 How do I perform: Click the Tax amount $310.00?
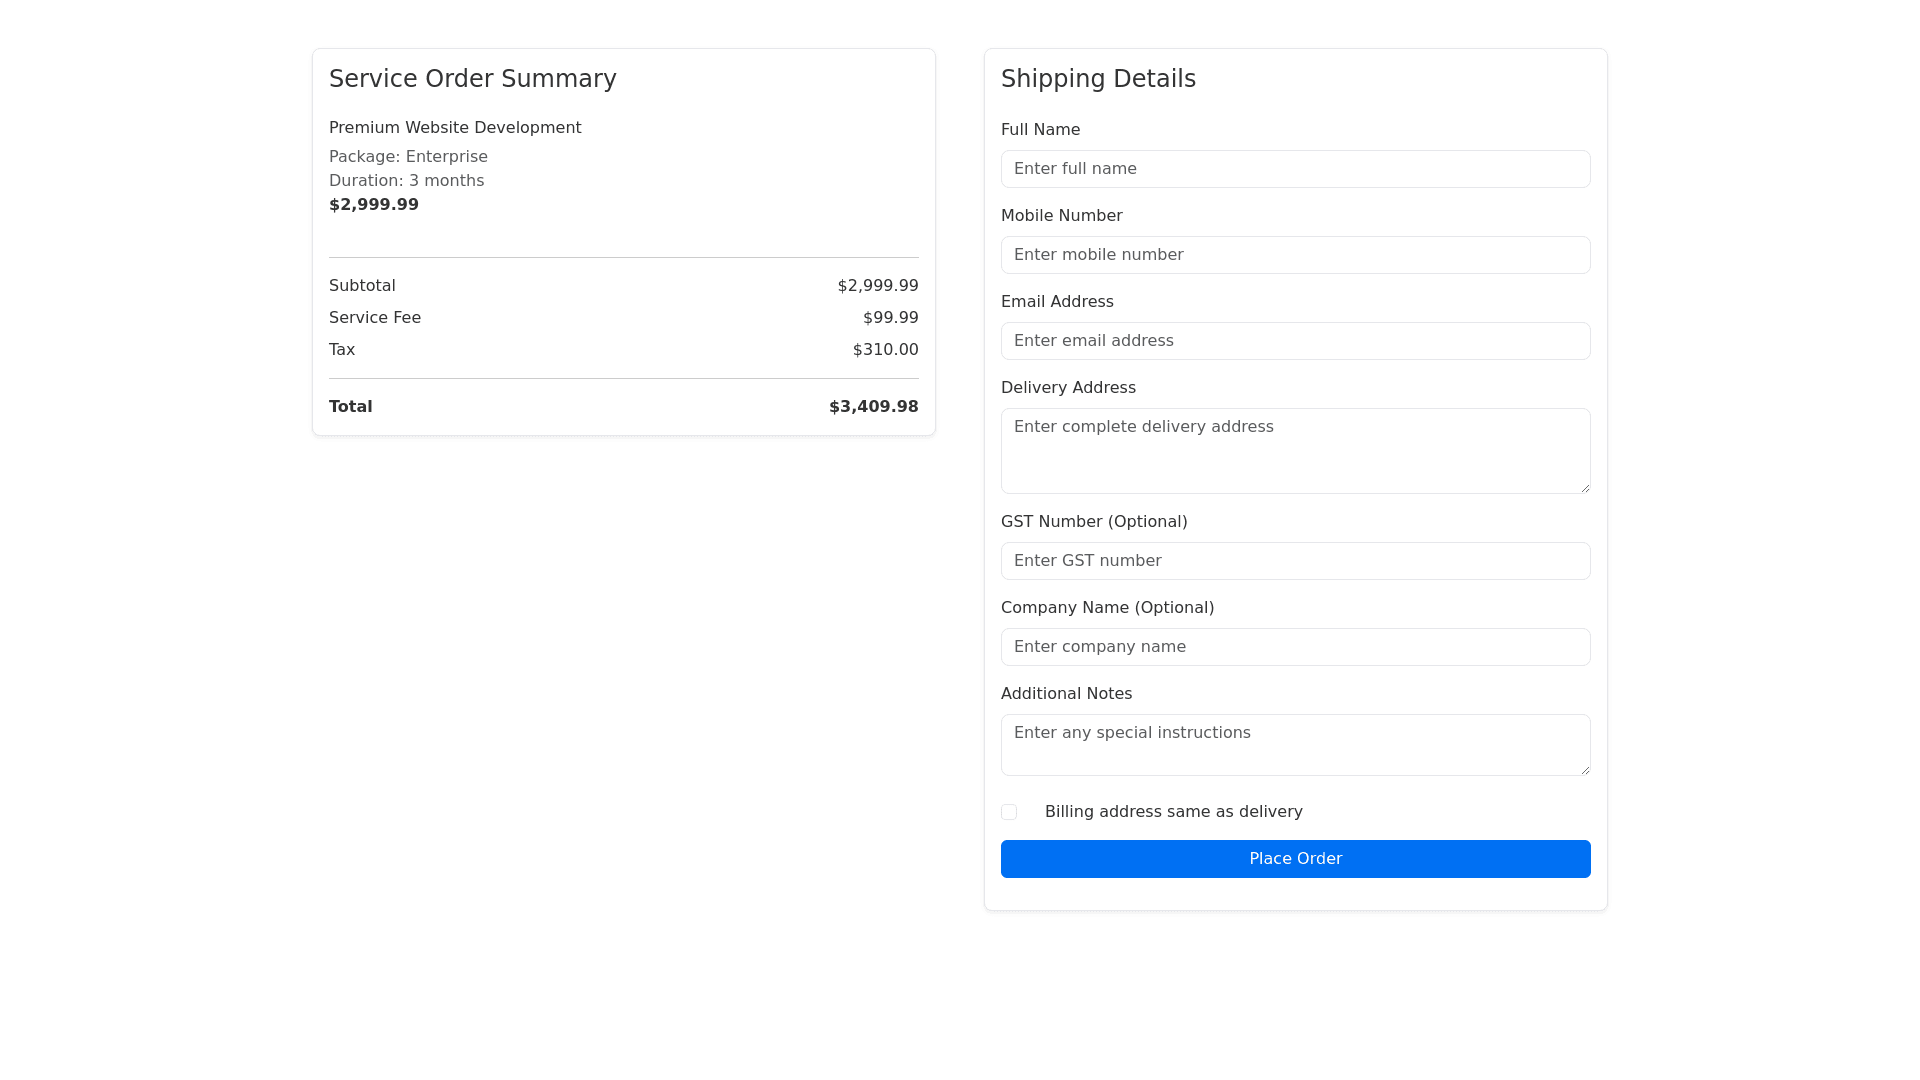[885, 350]
